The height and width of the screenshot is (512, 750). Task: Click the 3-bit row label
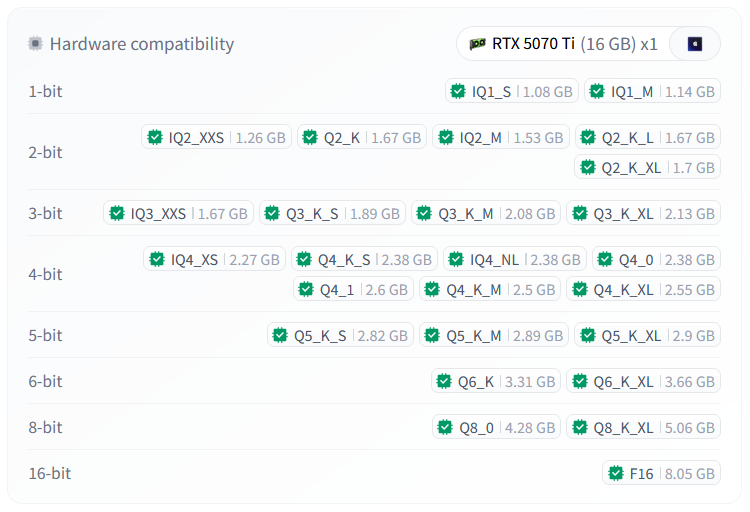[x=45, y=213]
